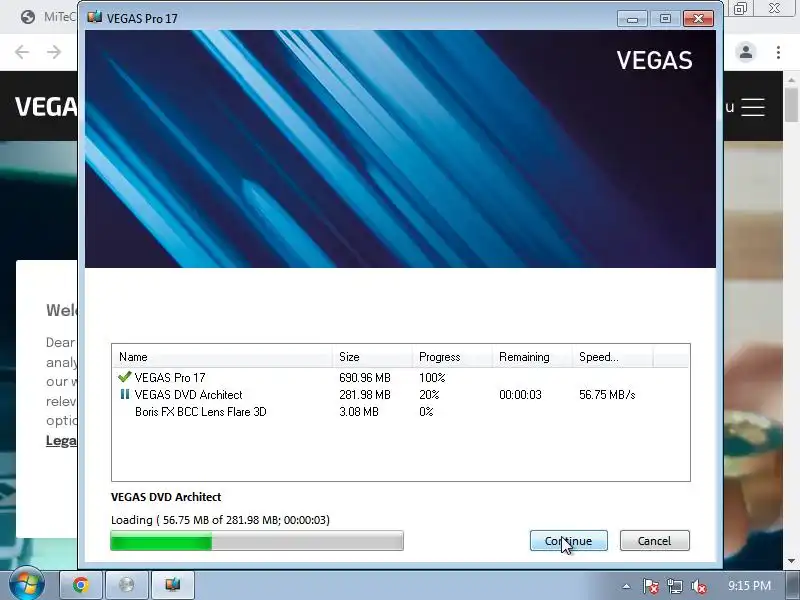Maximize the VEGAS Pro 17 installer window

[x=665, y=19]
